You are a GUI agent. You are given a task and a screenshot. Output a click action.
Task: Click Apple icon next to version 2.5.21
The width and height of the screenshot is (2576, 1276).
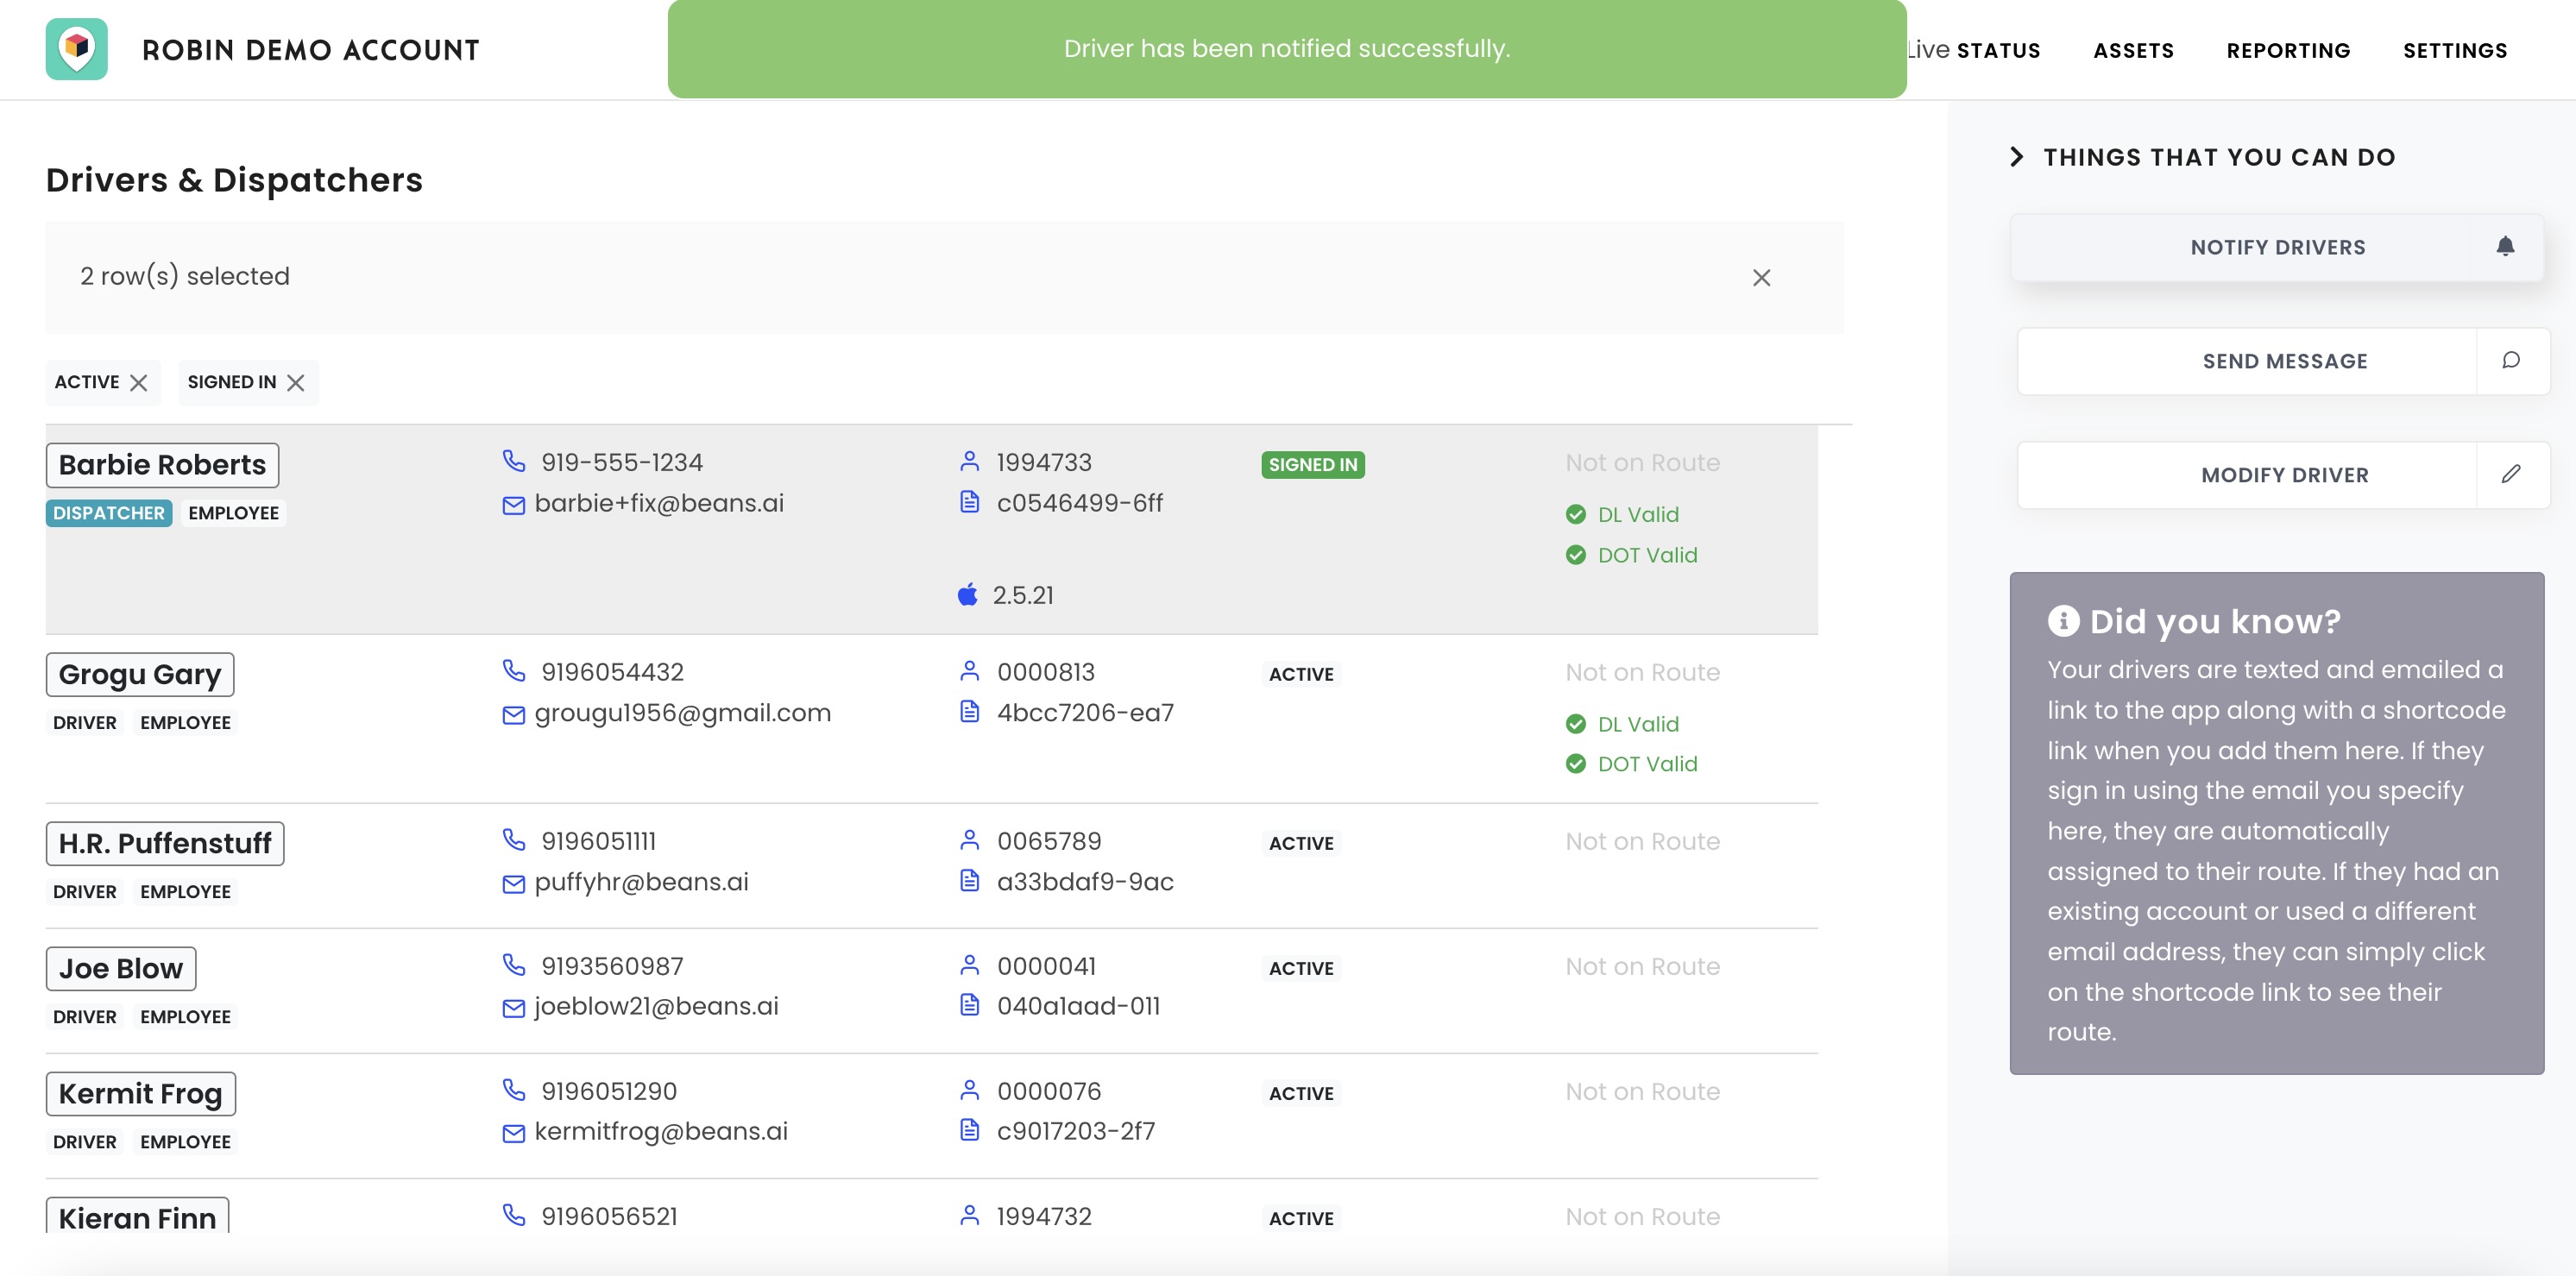coord(967,594)
